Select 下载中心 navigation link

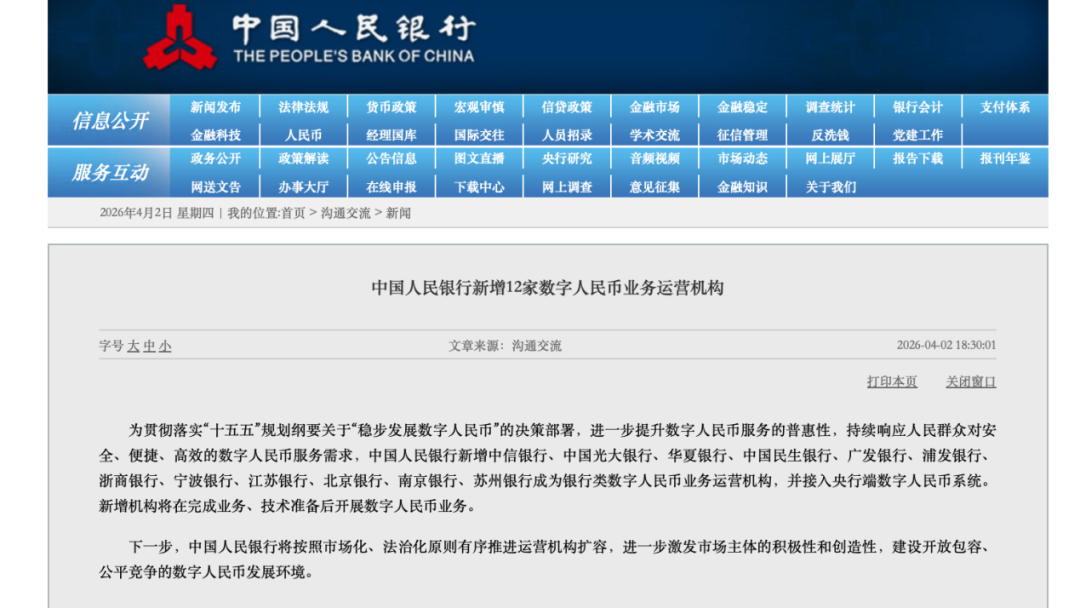[479, 187]
